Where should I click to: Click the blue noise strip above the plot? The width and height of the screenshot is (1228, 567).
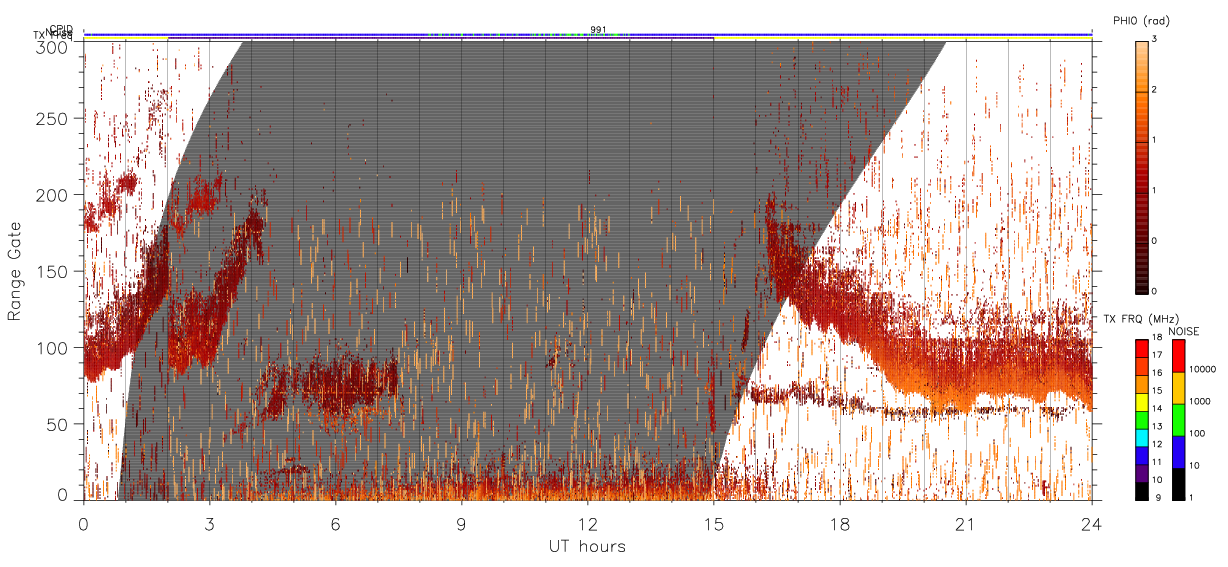tap(588, 35)
